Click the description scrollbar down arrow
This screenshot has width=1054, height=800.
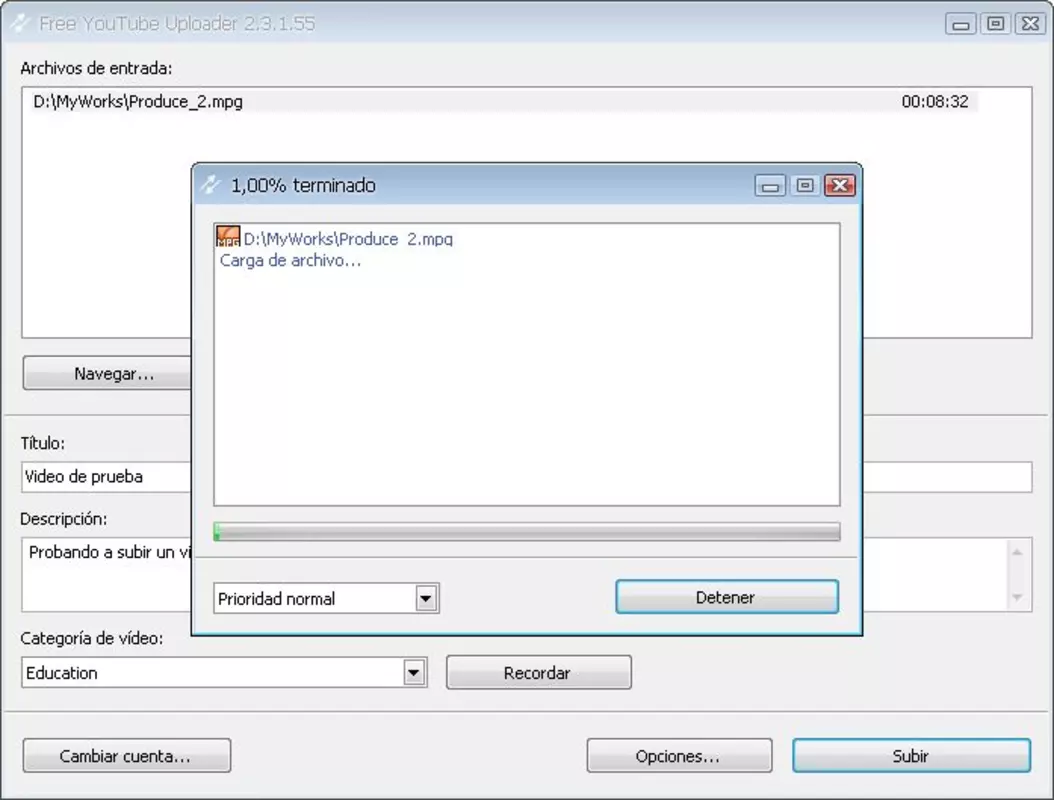coord(1017,597)
